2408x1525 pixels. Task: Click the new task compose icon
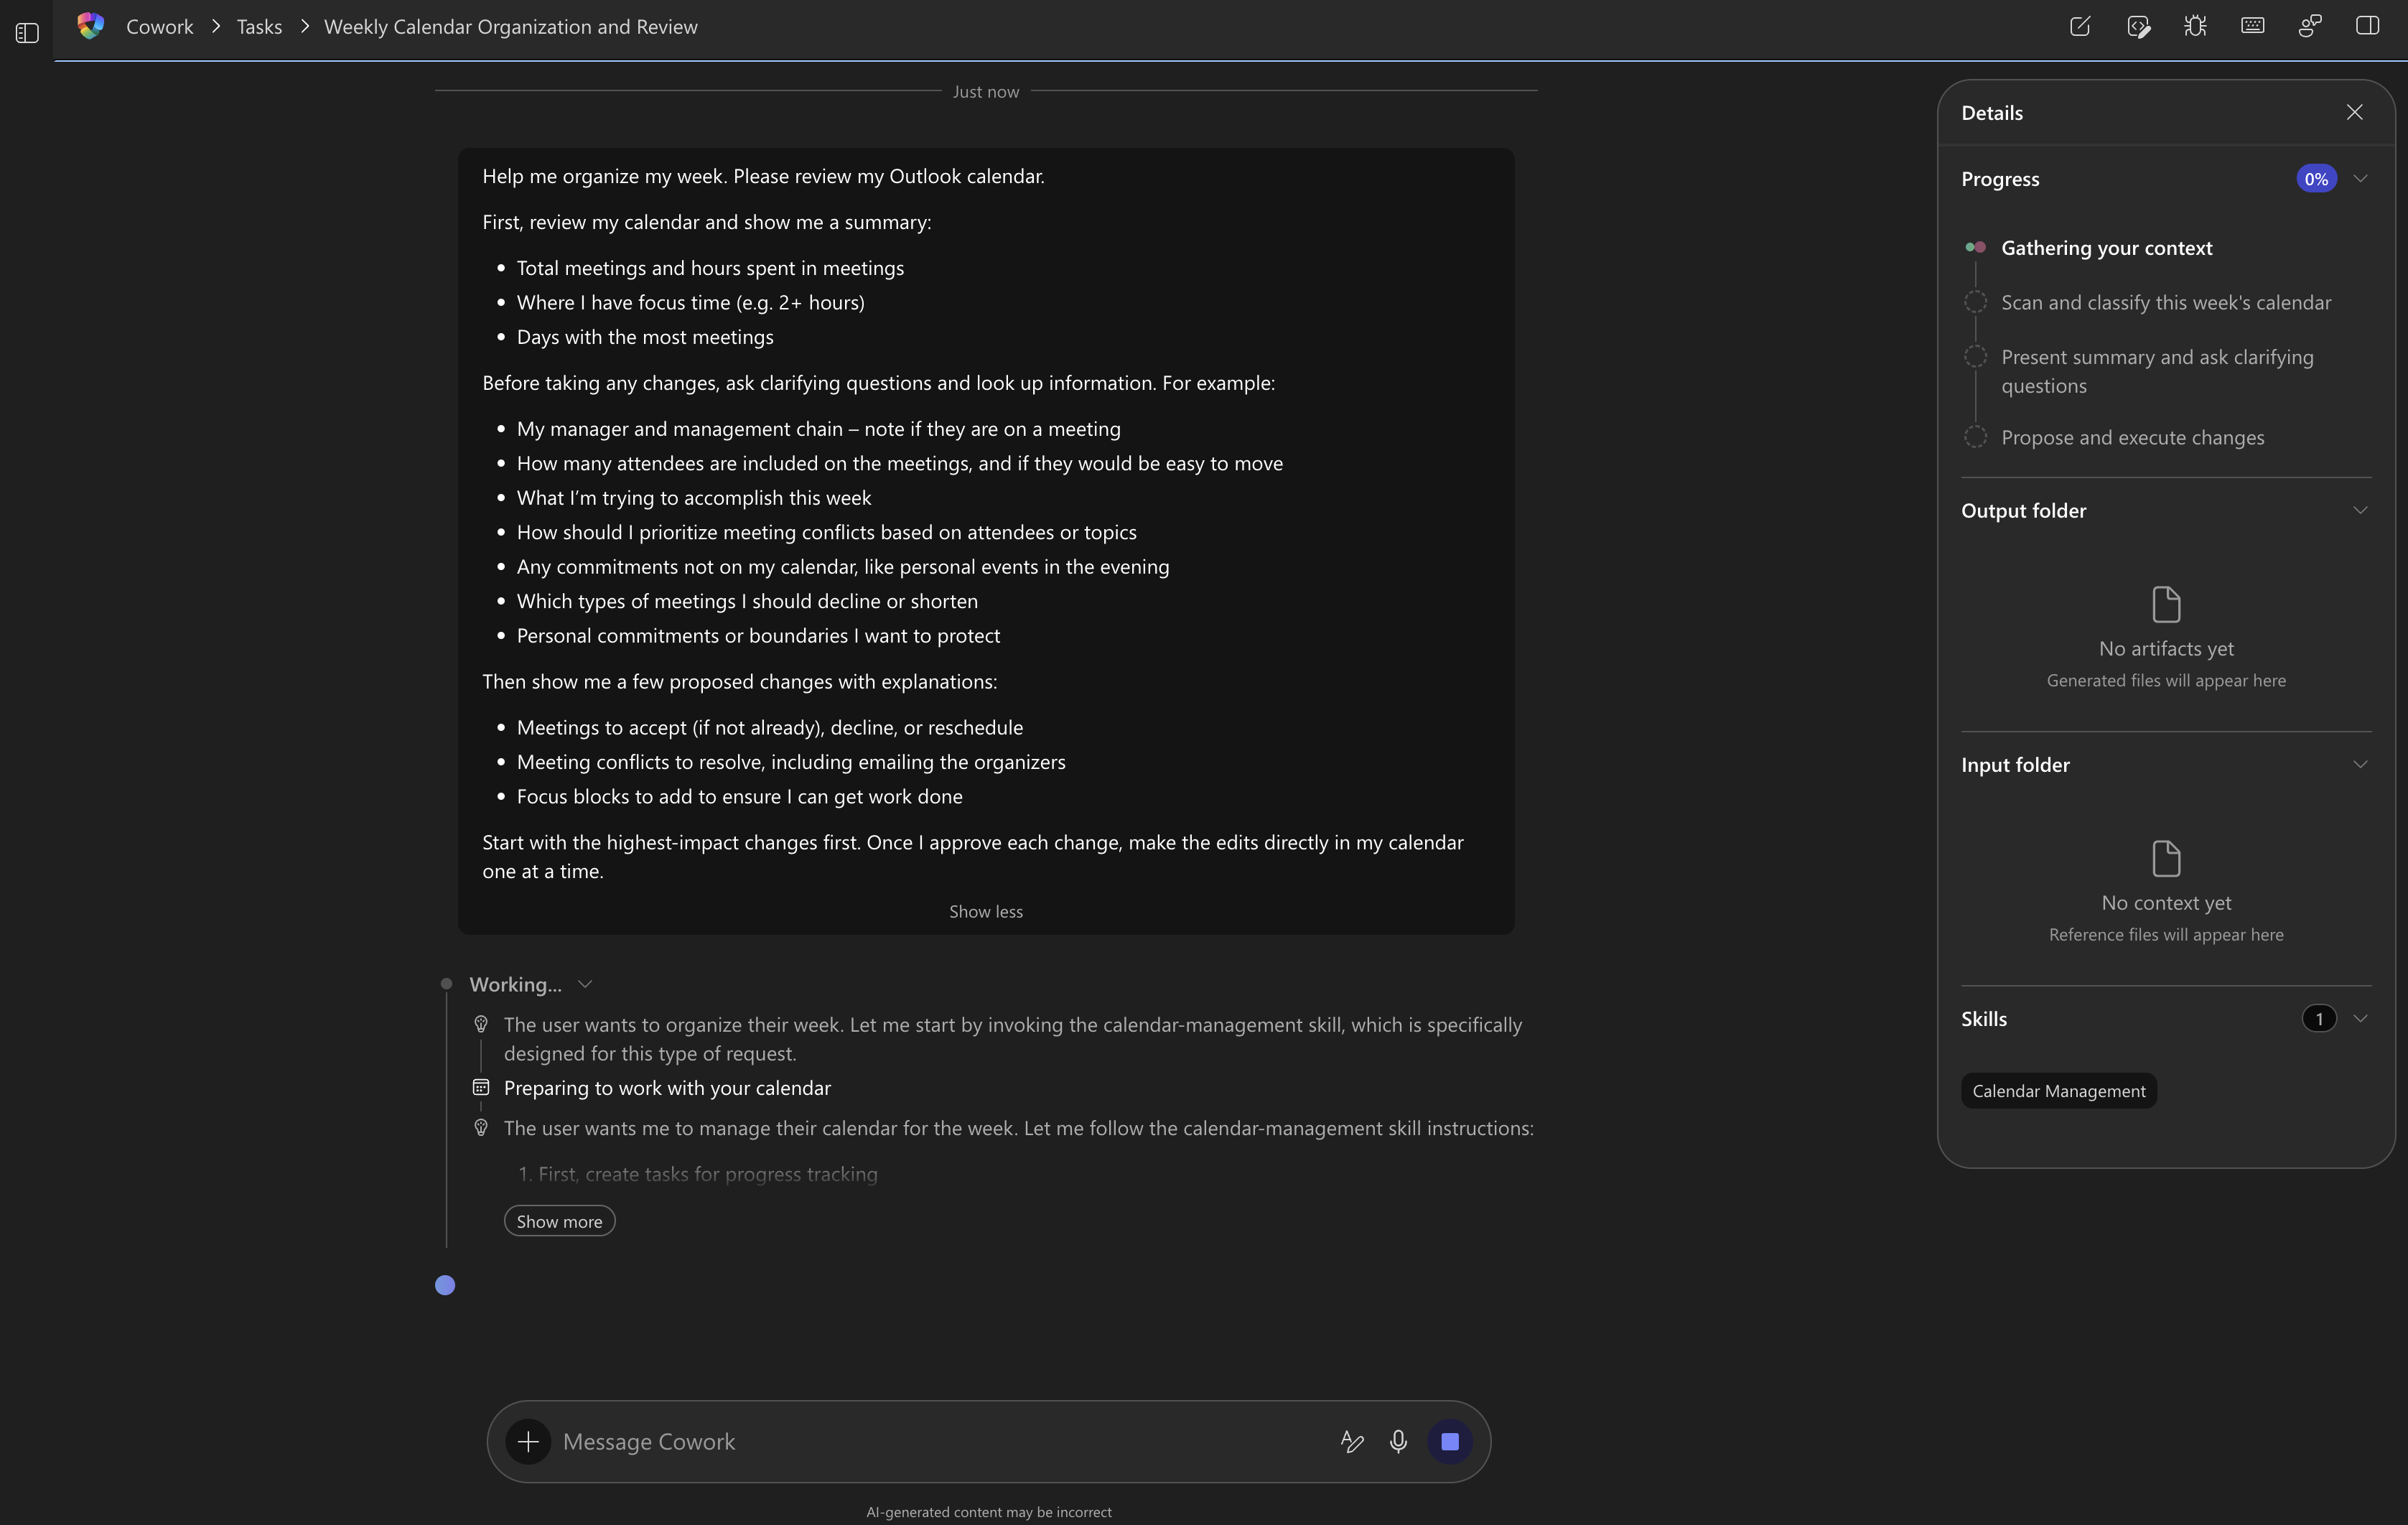[2080, 27]
